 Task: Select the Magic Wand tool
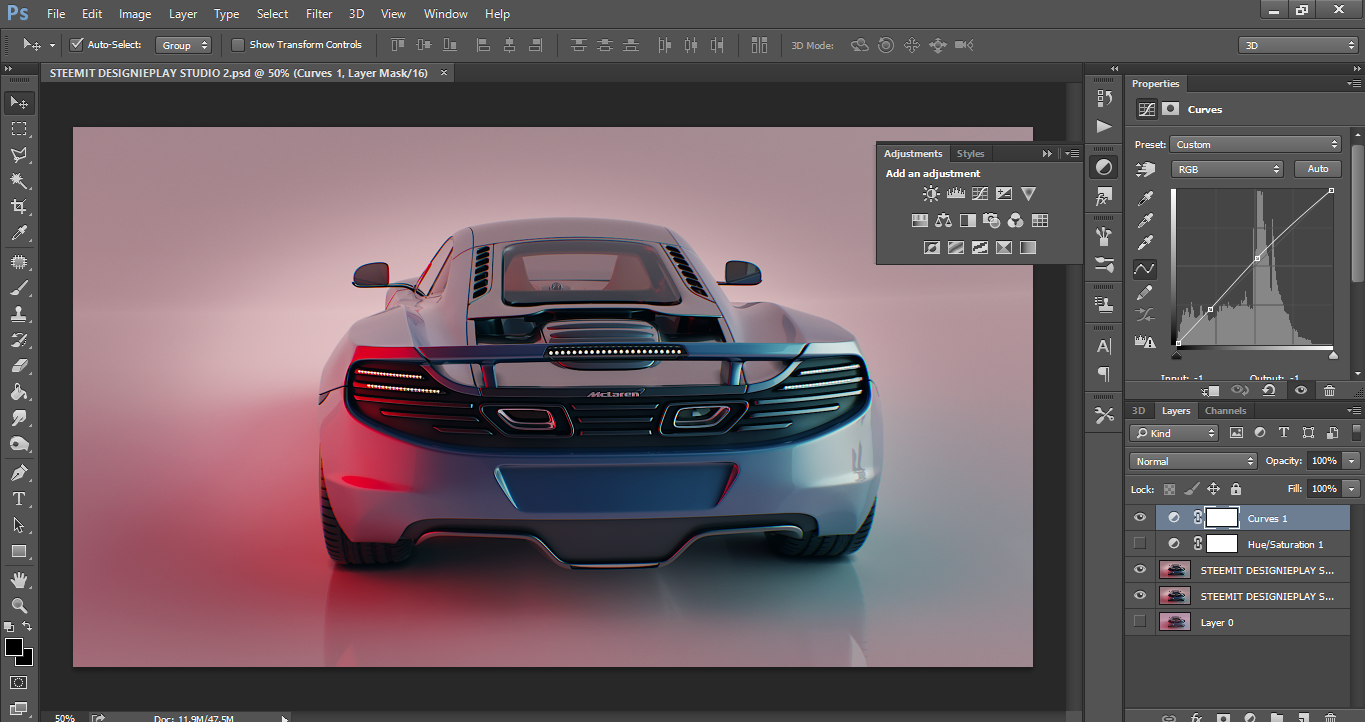click(x=19, y=181)
